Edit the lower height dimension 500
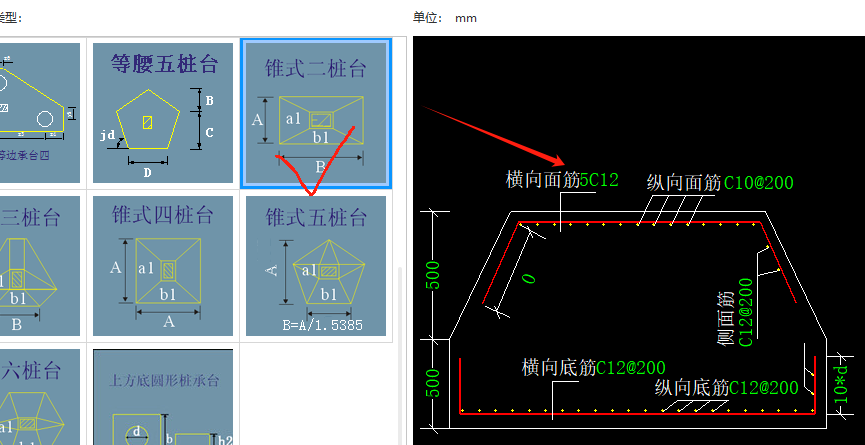865x445 pixels. pos(435,383)
